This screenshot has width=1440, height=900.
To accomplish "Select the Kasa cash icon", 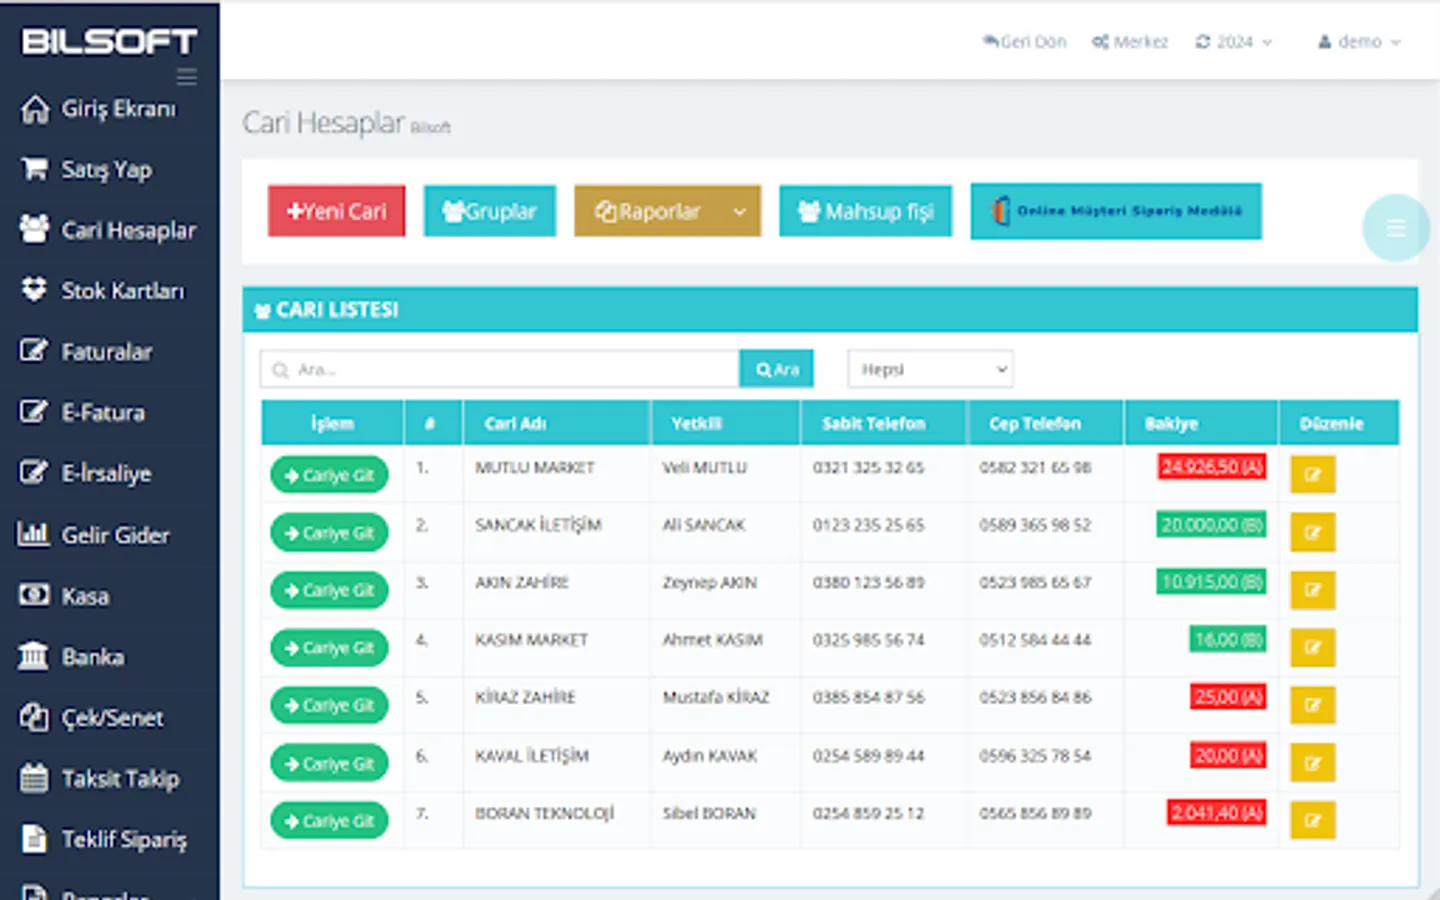I will pos(34,596).
